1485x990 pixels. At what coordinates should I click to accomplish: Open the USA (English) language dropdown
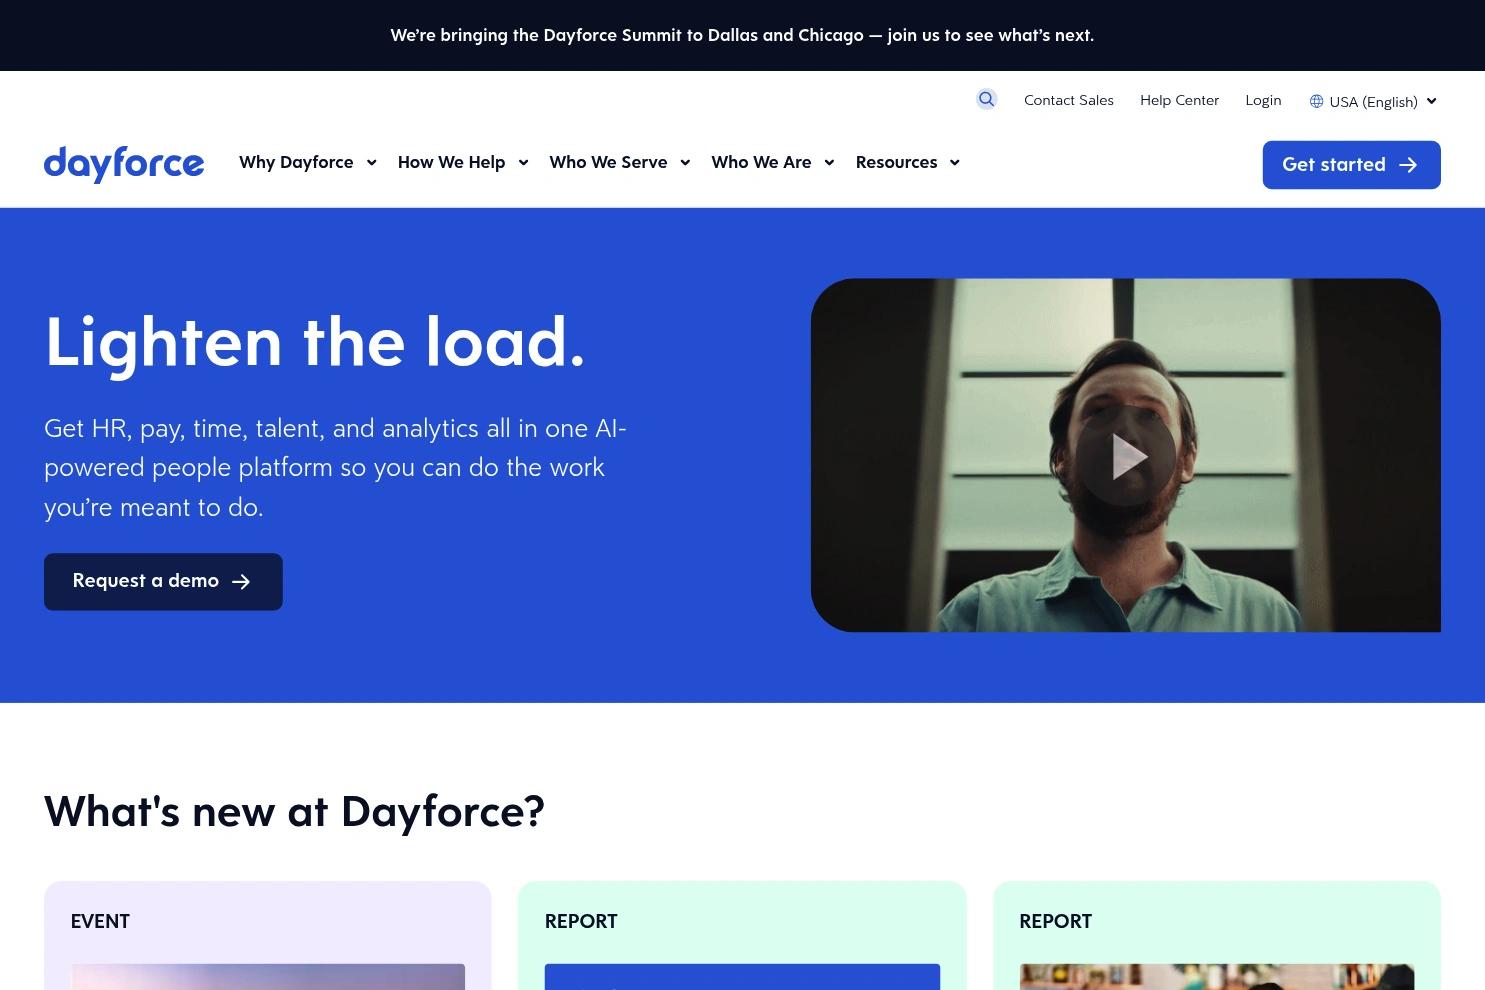1373,101
